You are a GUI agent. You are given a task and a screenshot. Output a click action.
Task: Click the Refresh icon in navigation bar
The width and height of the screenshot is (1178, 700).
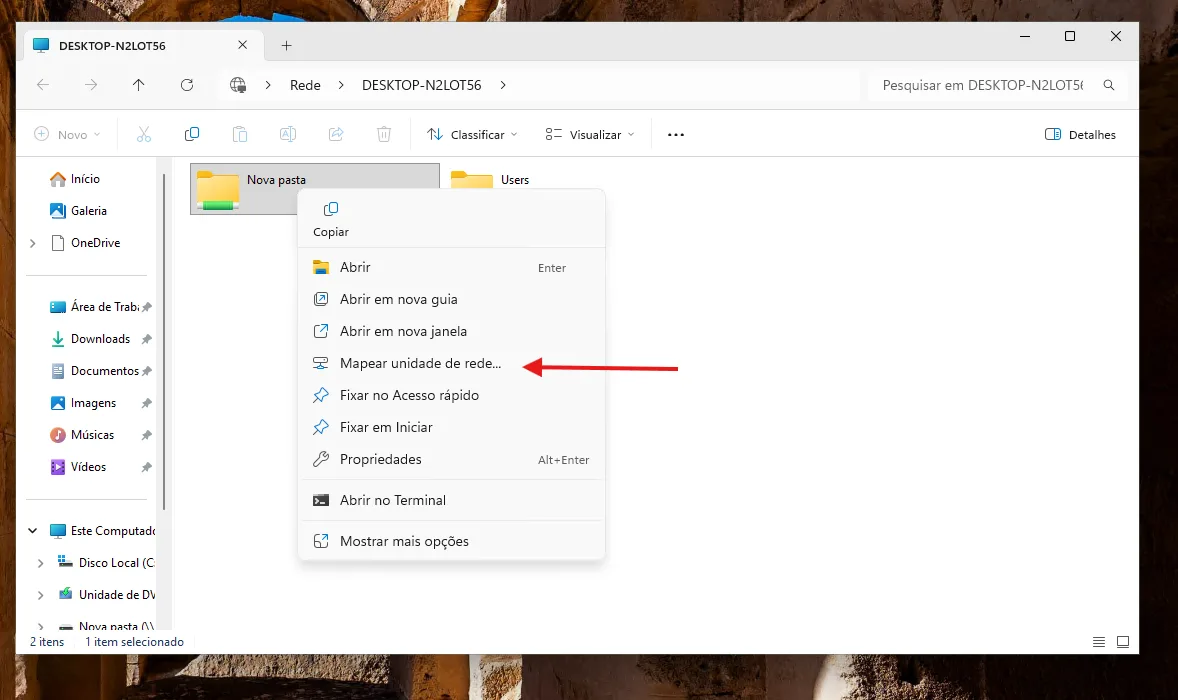(187, 85)
